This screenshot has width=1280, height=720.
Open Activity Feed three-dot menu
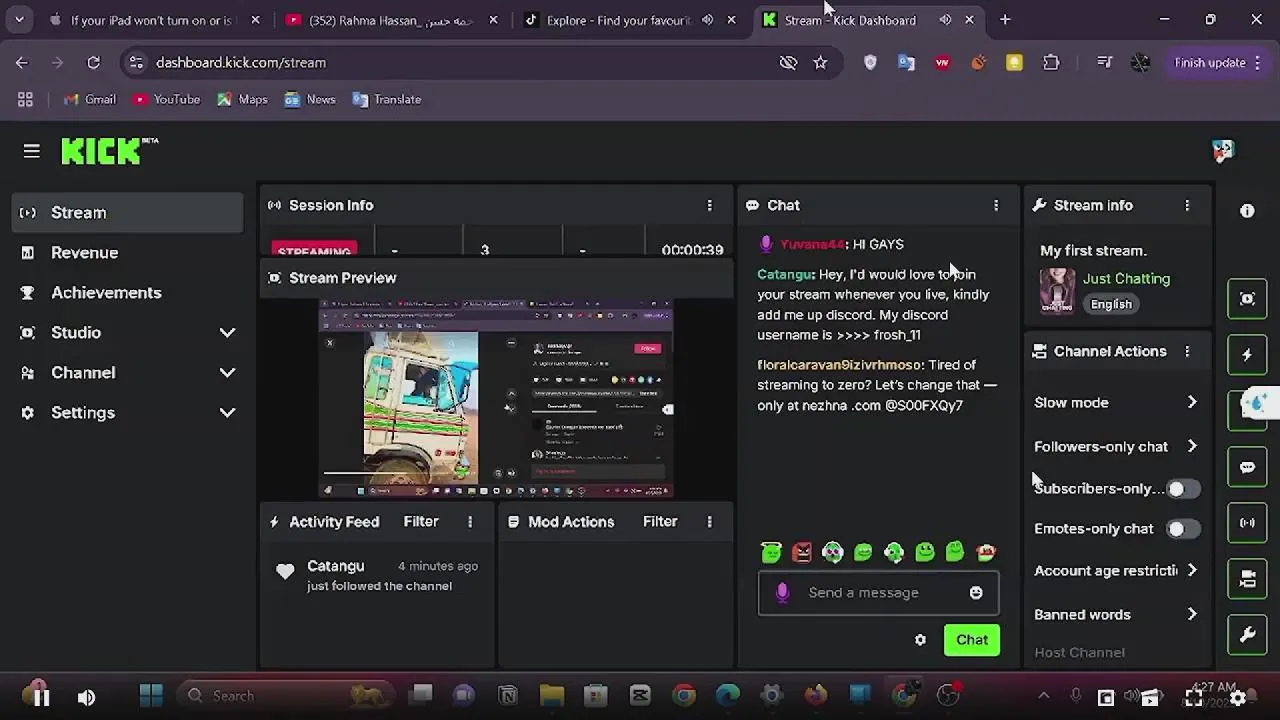[x=470, y=521]
